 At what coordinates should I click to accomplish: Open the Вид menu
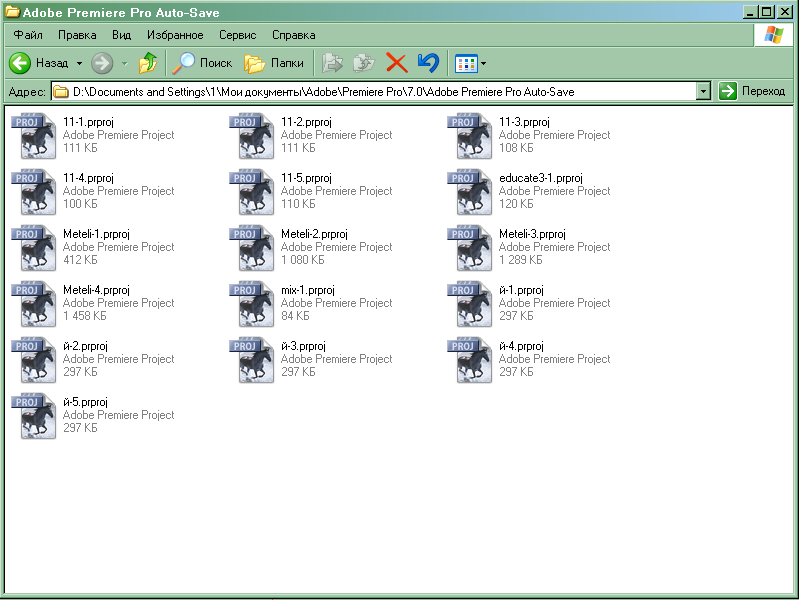[121, 35]
